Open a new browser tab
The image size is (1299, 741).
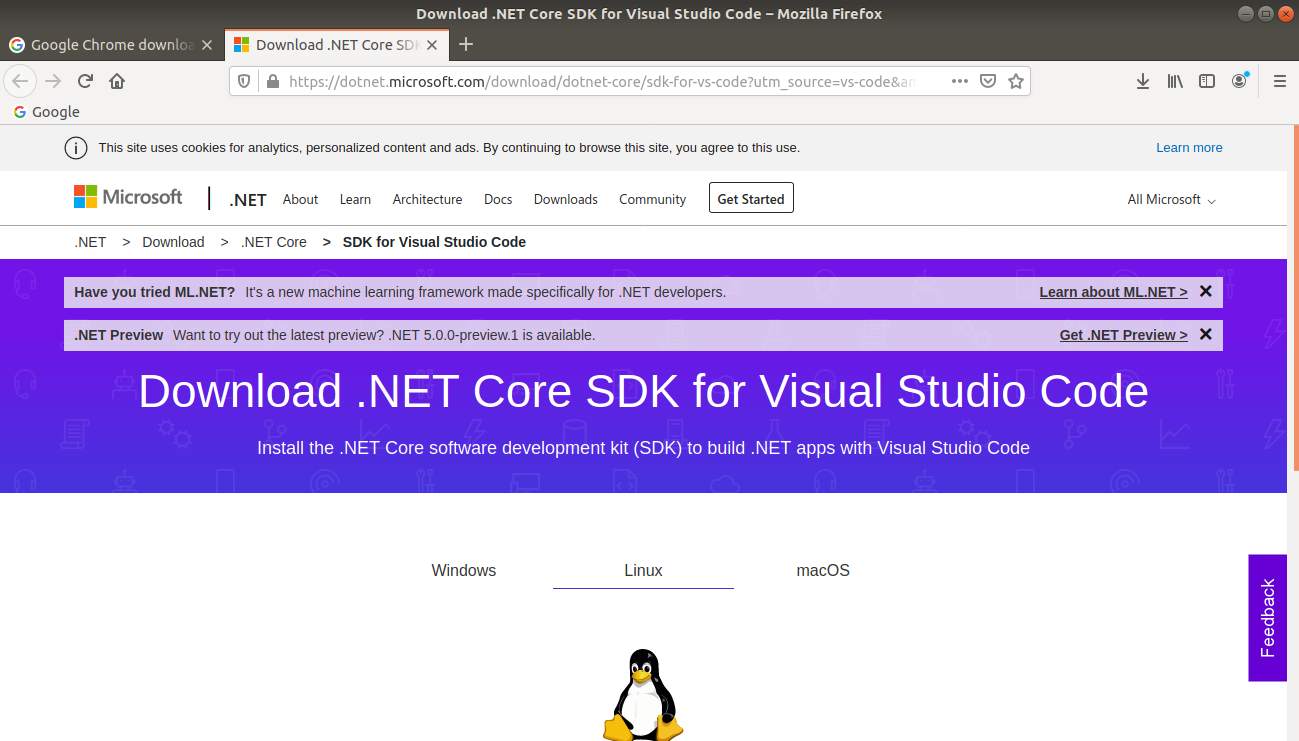pyautogui.click(x=465, y=44)
